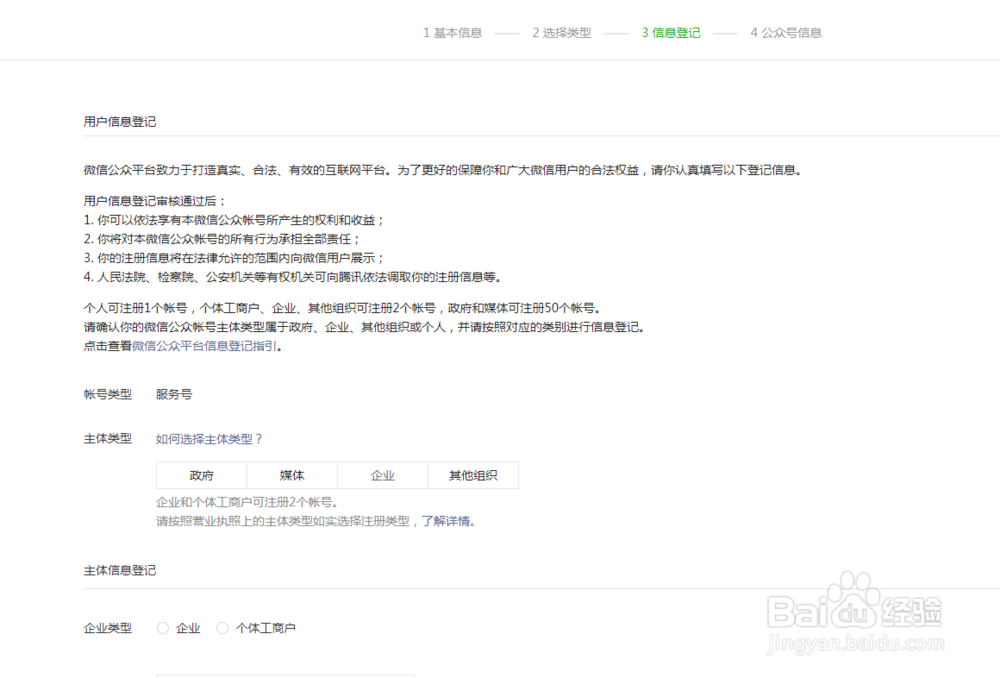Select the 政府 subject type tab

tap(201, 474)
